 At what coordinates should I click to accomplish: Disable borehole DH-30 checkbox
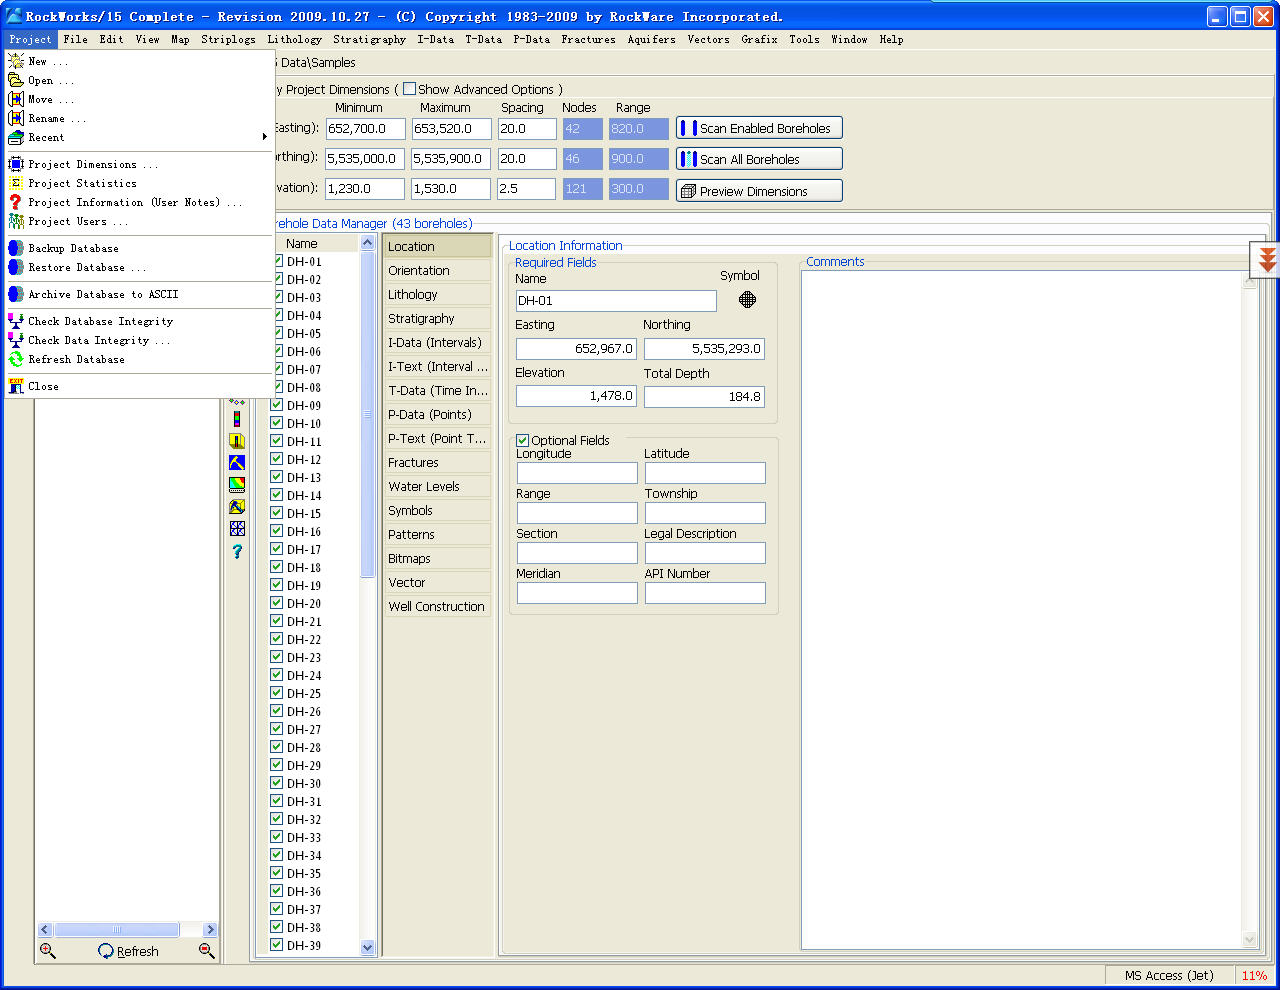click(277, 783)
